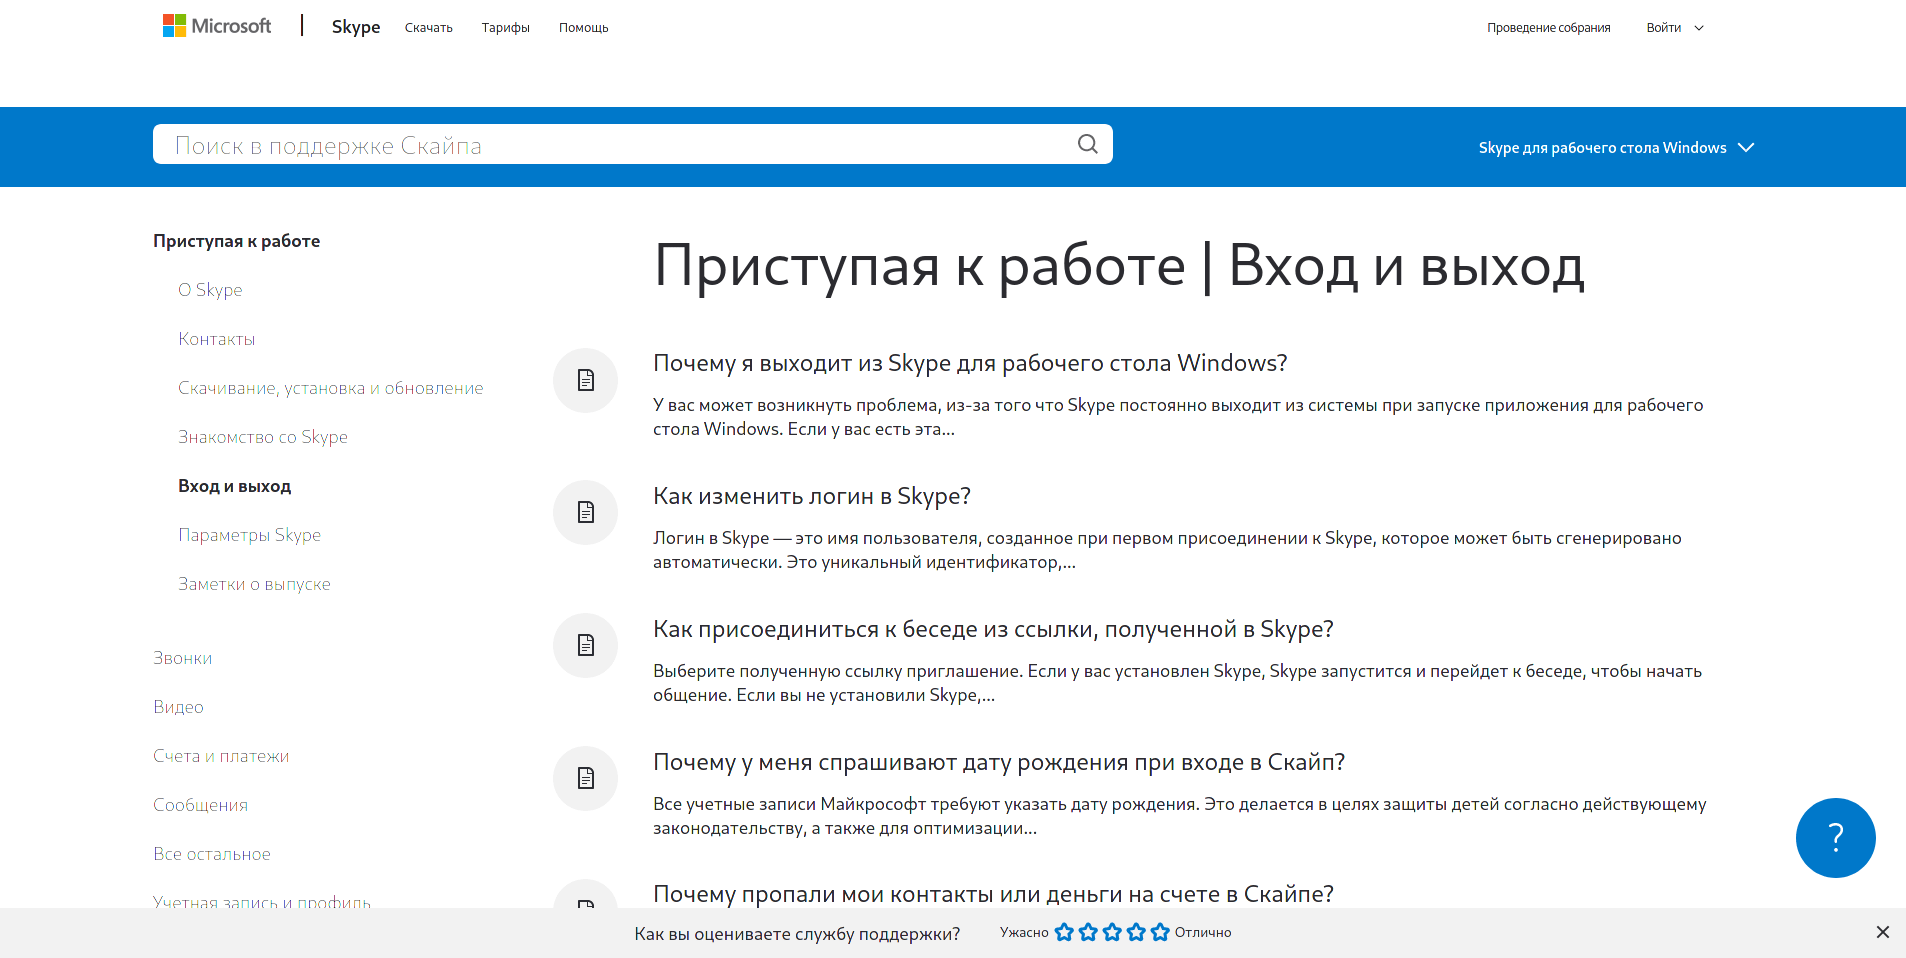Click document icon beside join conversation article
1906x958 pixels.
coord(585,646)
